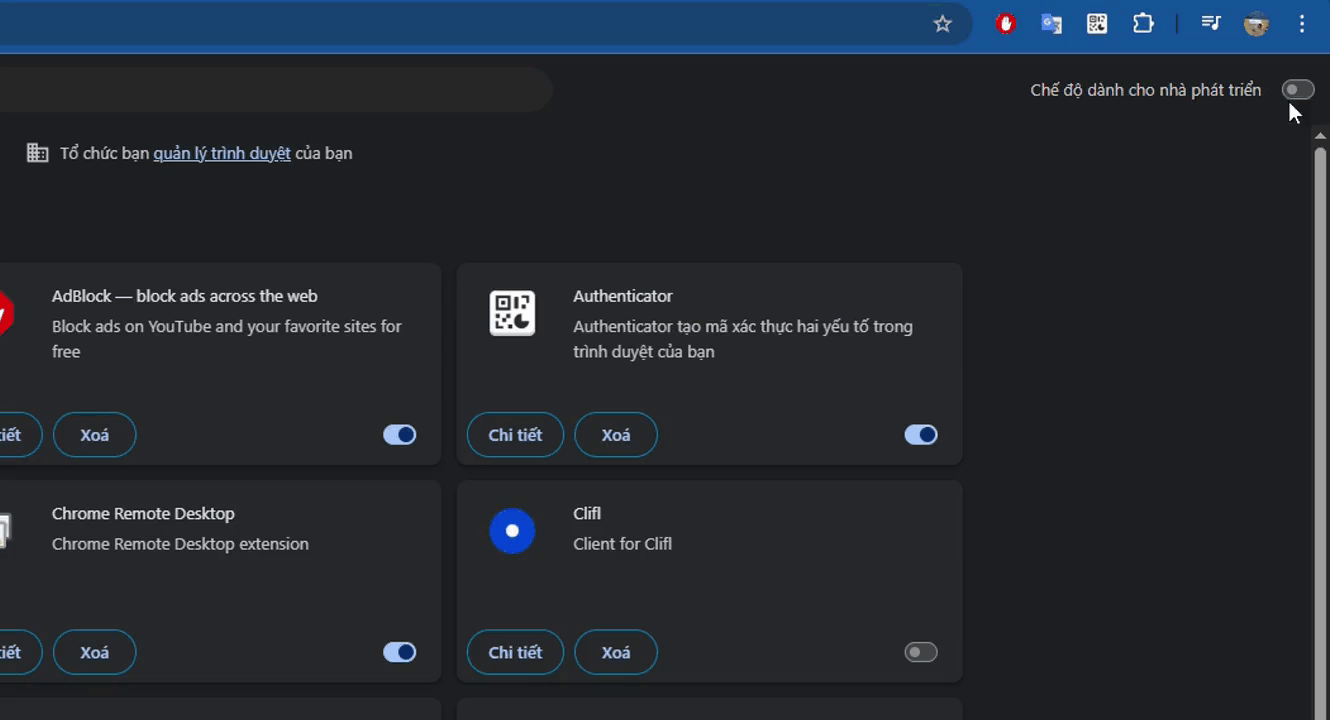Click the organization building icon near management notice

pos(38,152)
